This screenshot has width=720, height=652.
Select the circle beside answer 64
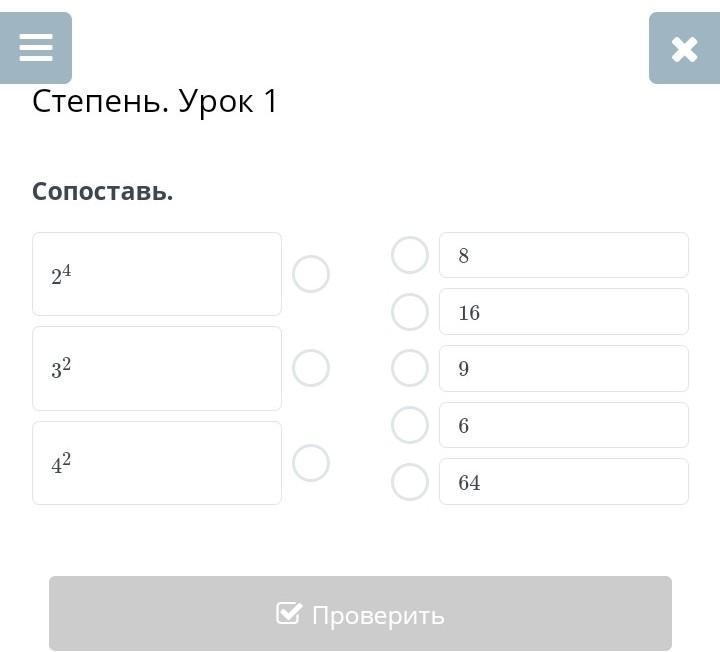click(410, 482)
